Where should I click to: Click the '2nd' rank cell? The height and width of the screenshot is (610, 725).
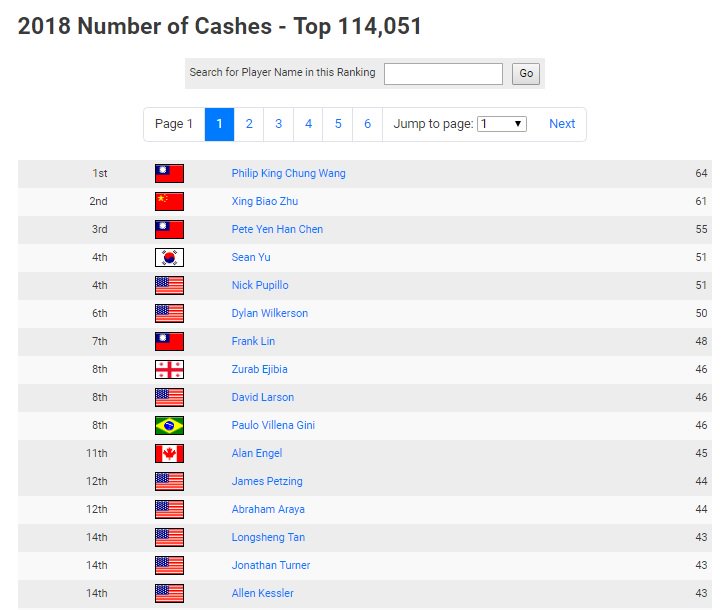(98, 202)
